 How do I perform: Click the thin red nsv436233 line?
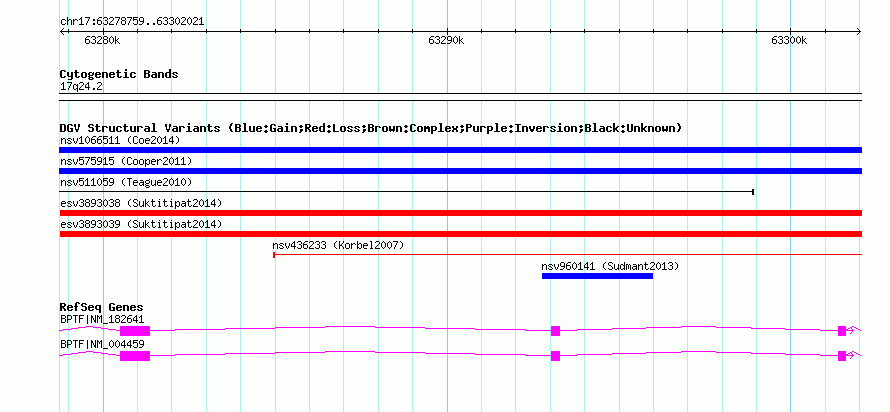point(568,255)
